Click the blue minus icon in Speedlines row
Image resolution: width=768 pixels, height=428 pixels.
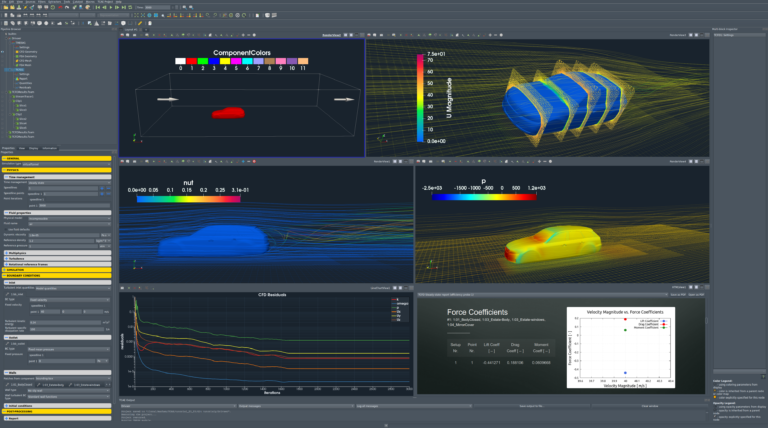(108, 188)
